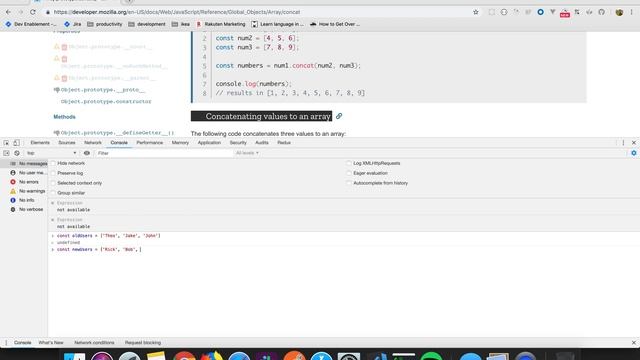Open the Chrome profile avatar
640x360 pixels.
pos(619,12)
